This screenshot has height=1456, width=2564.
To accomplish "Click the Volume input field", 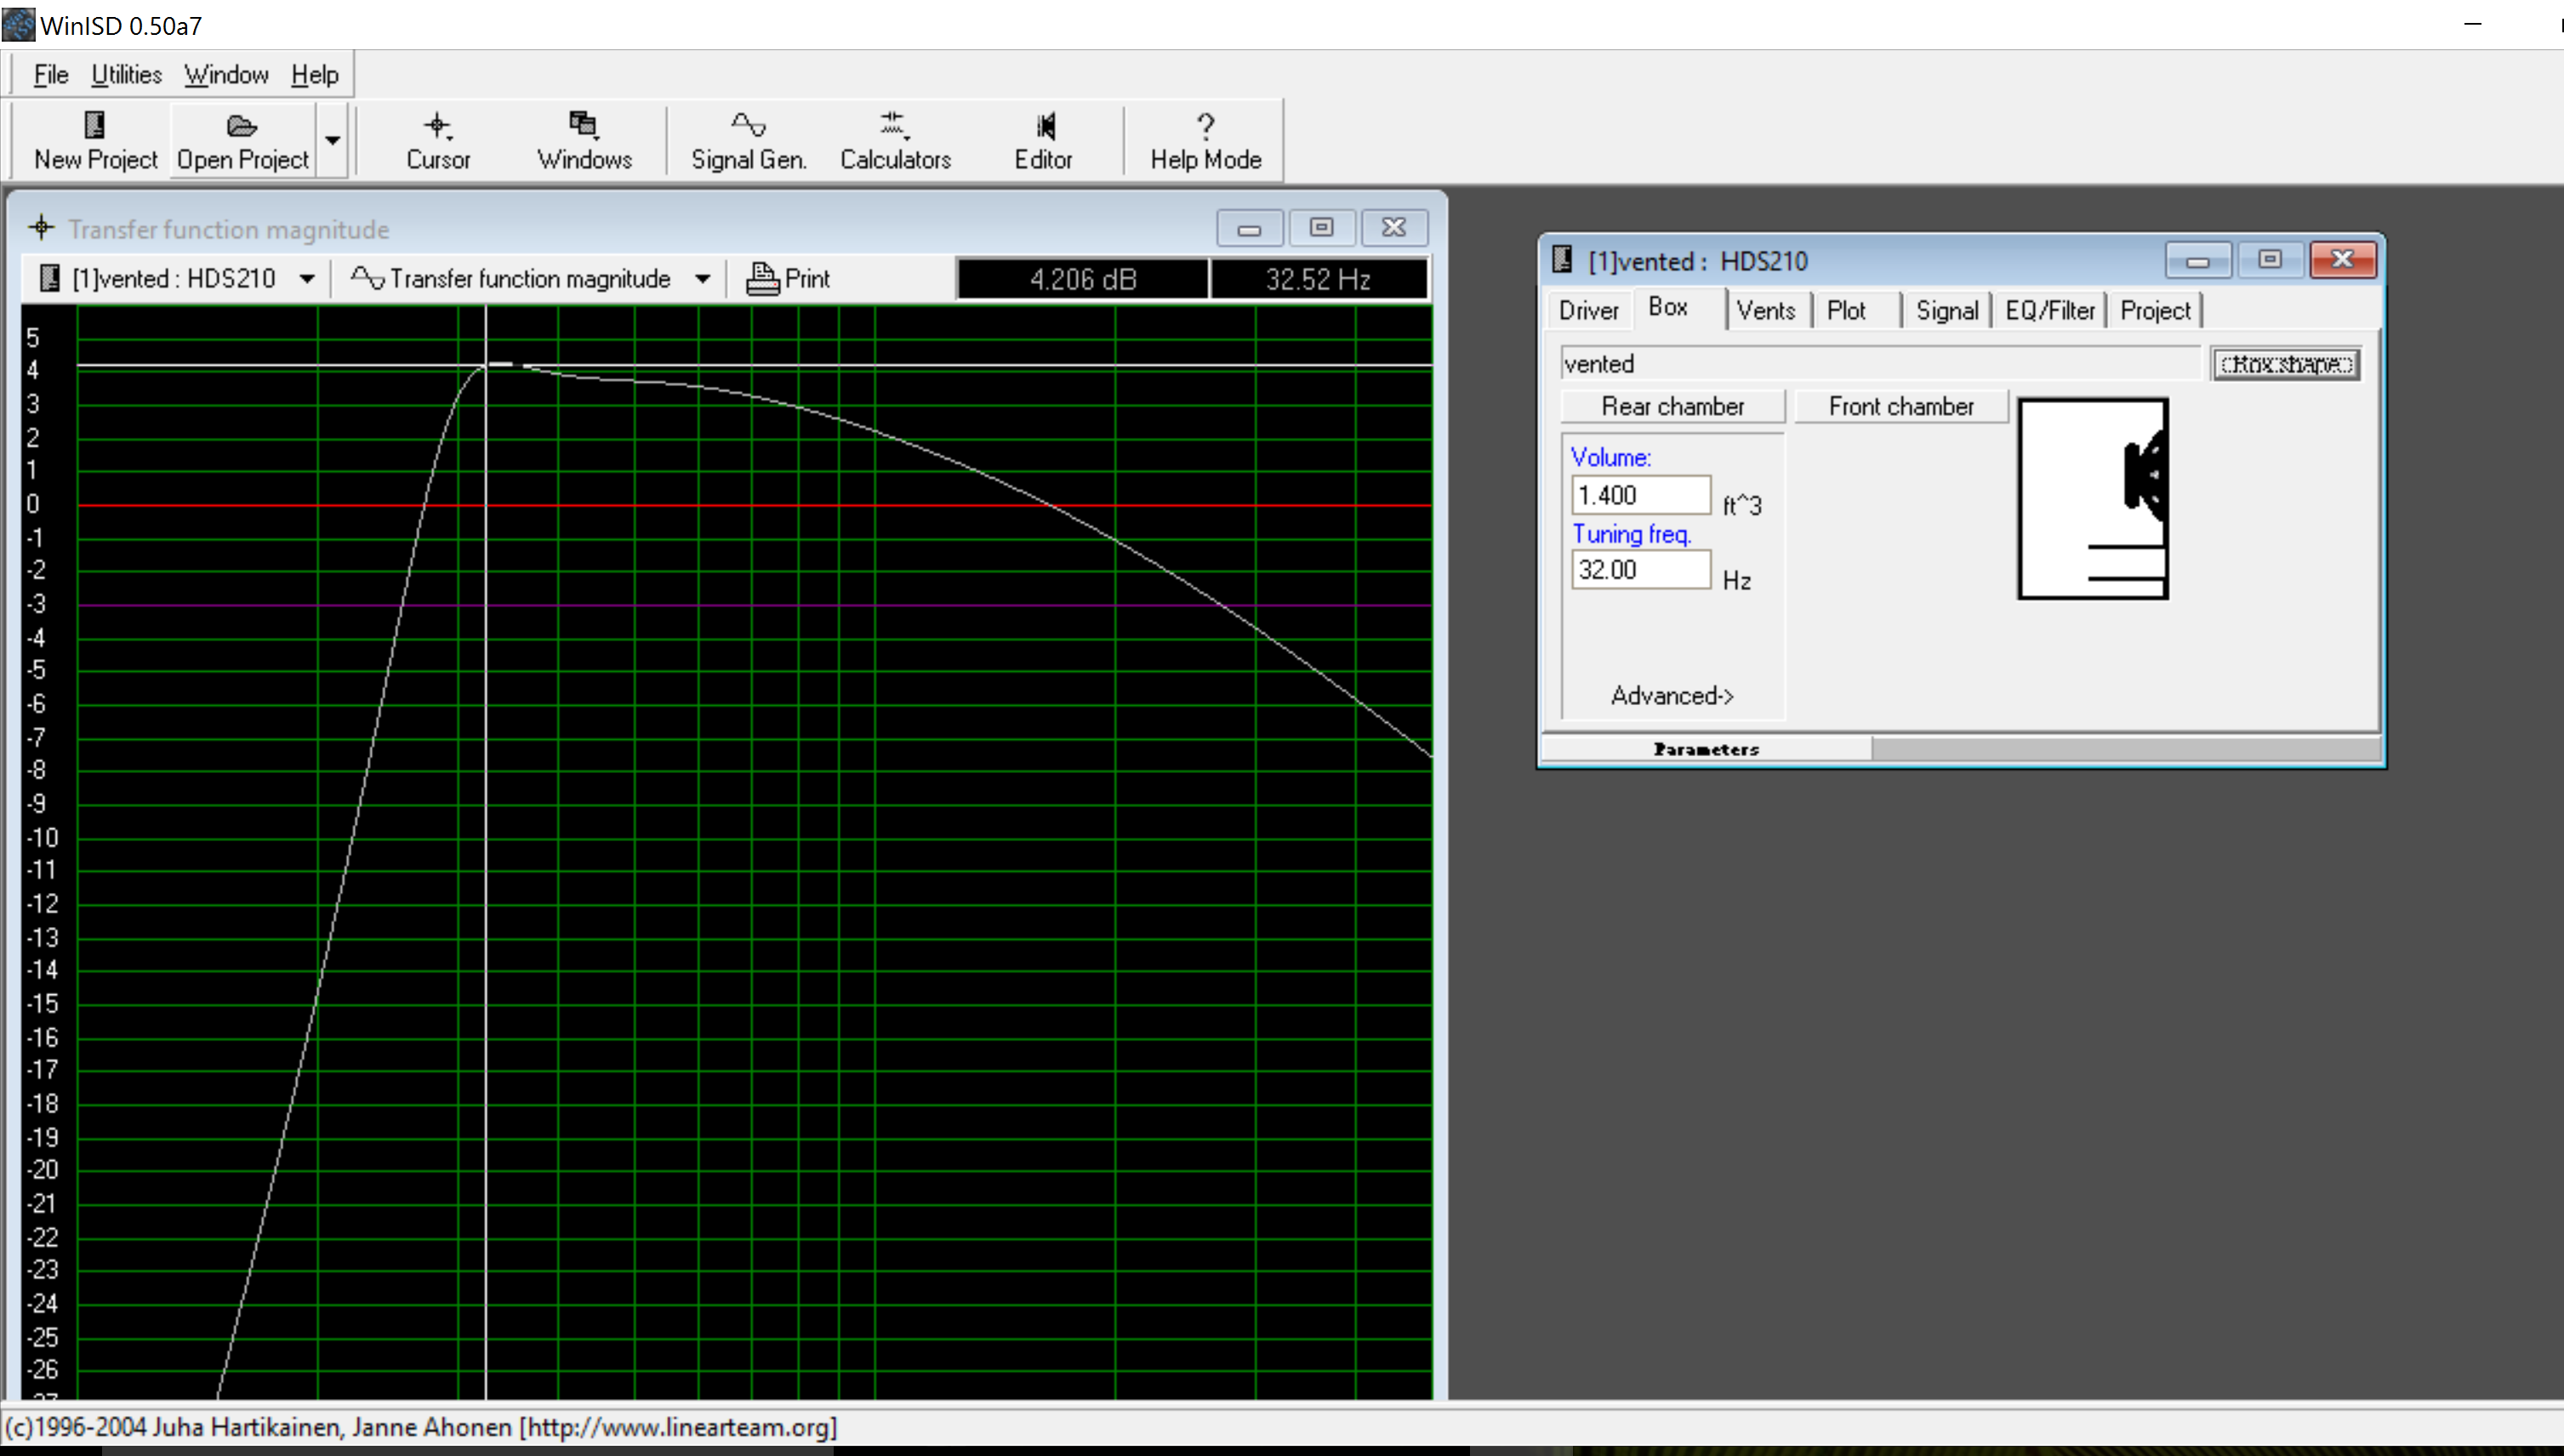I will pyautogui.click(x=1641, y=495).
